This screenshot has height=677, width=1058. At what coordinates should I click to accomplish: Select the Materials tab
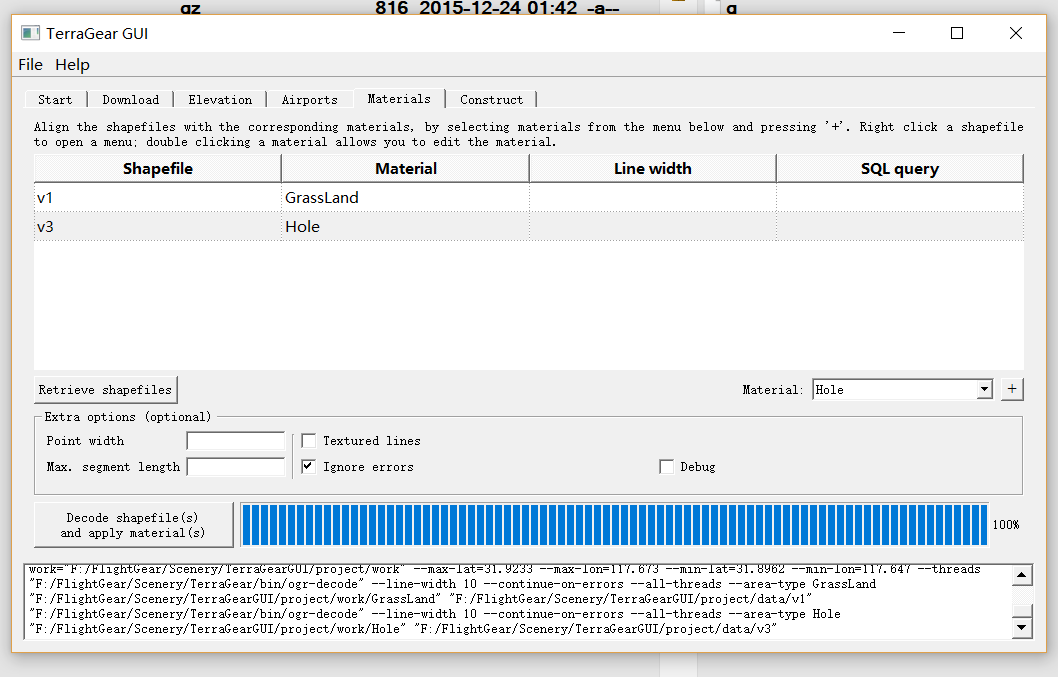(x=399, y=99)
